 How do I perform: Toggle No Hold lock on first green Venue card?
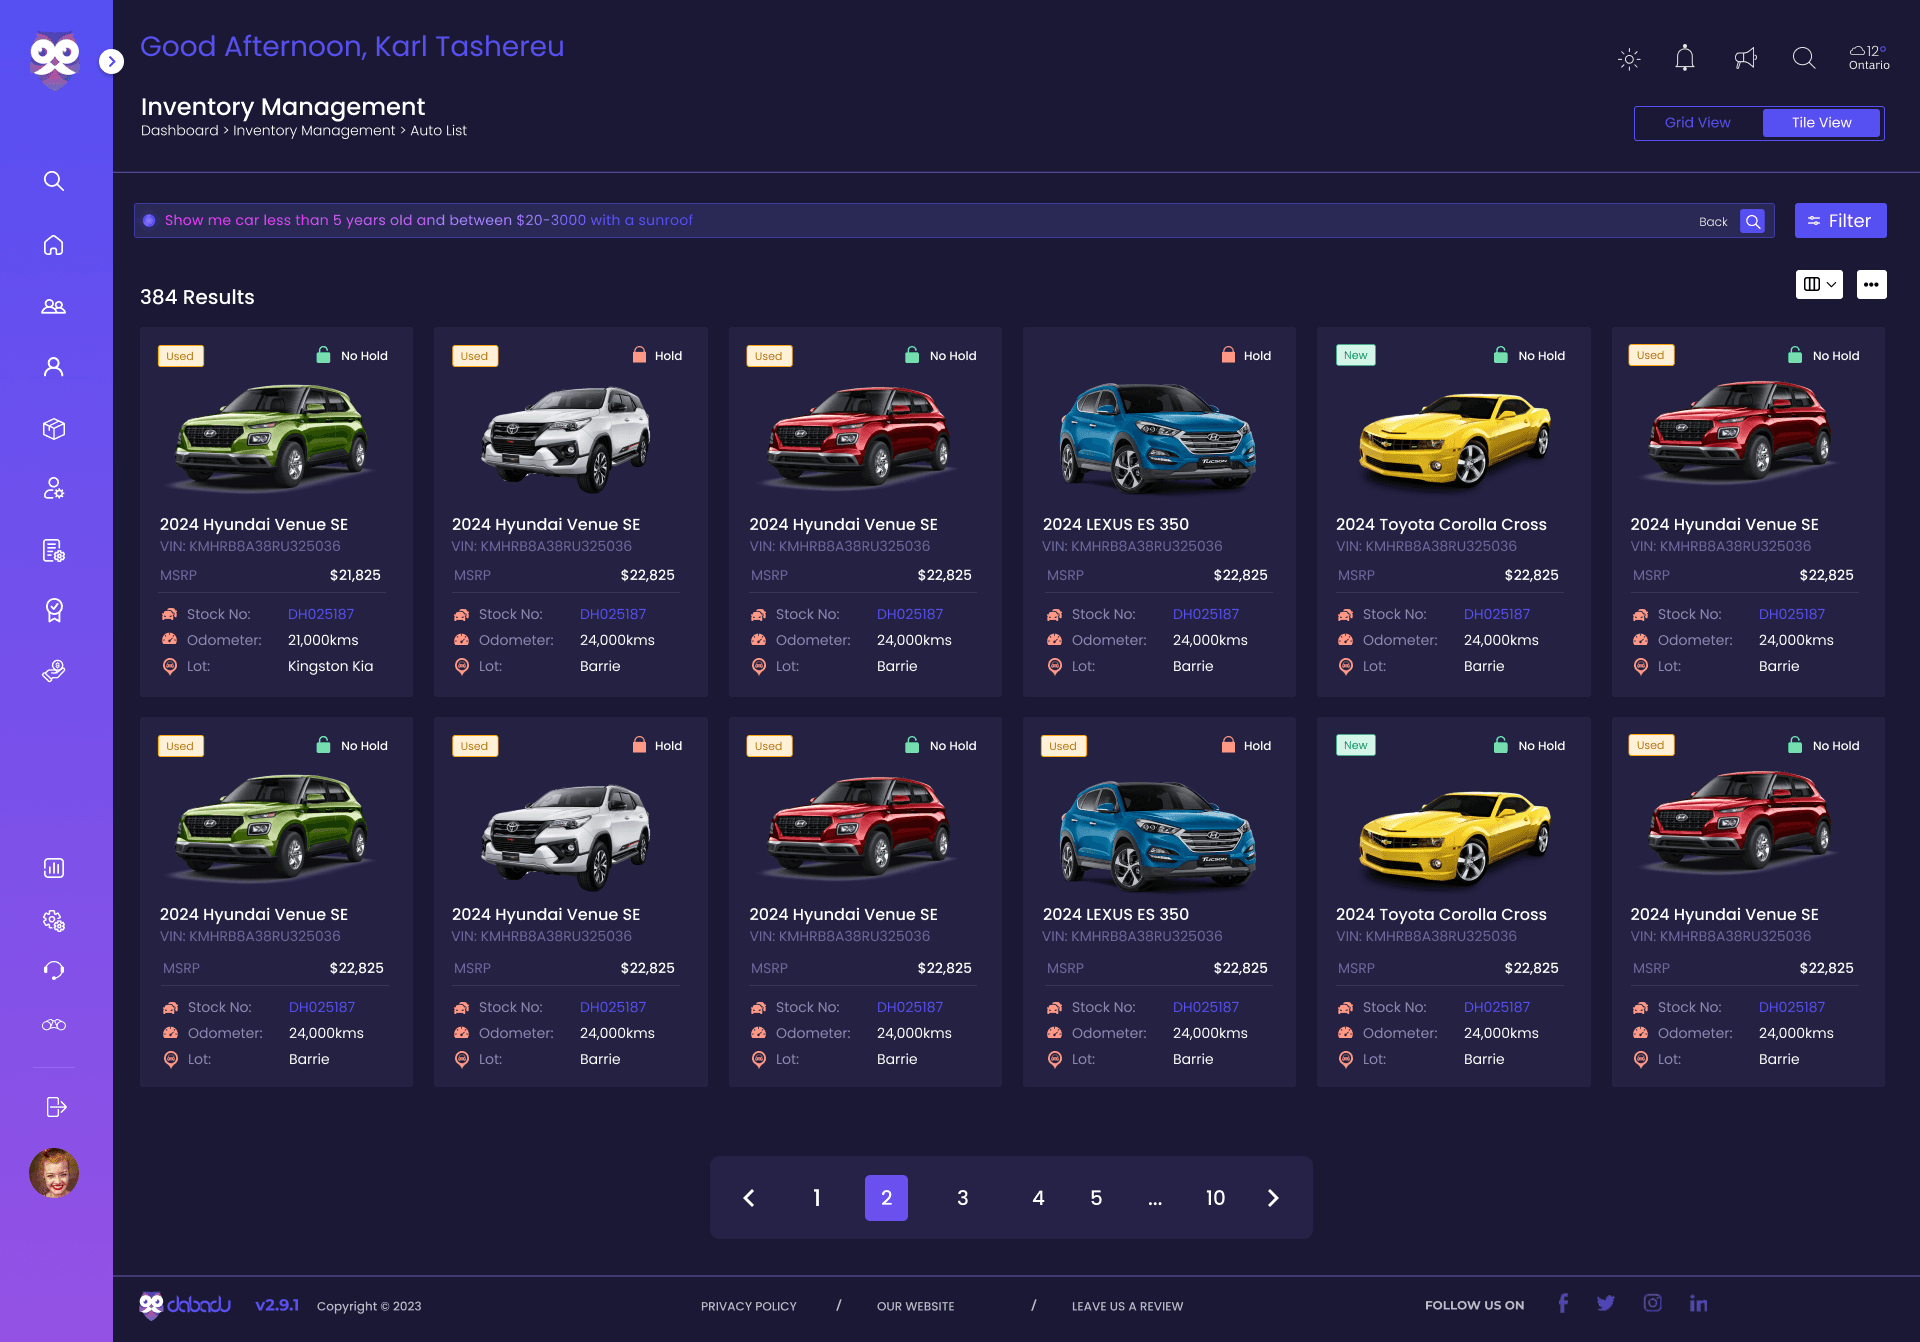pyautogui.click(x=323, y=355)
